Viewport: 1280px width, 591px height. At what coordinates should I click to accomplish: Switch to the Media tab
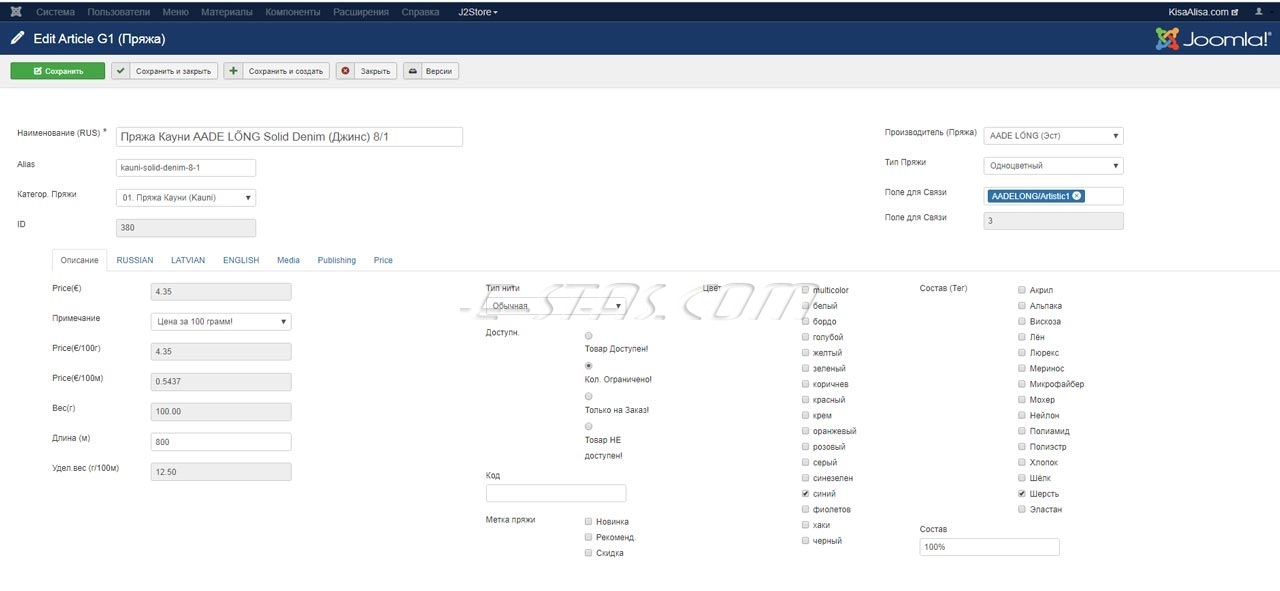pyautogui.click(x=288, y=260)
